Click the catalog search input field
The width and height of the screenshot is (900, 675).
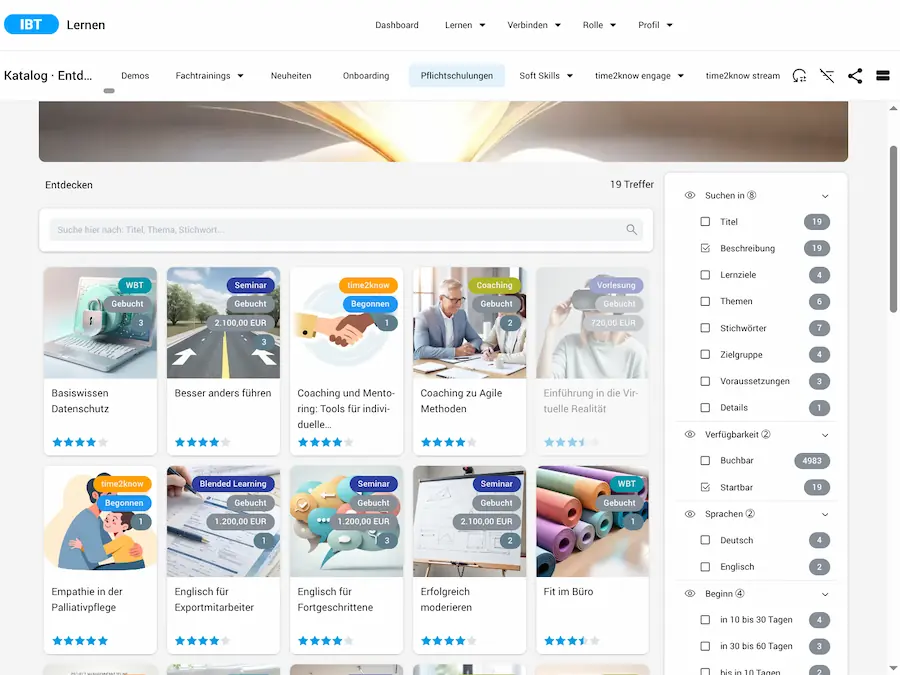346,230
